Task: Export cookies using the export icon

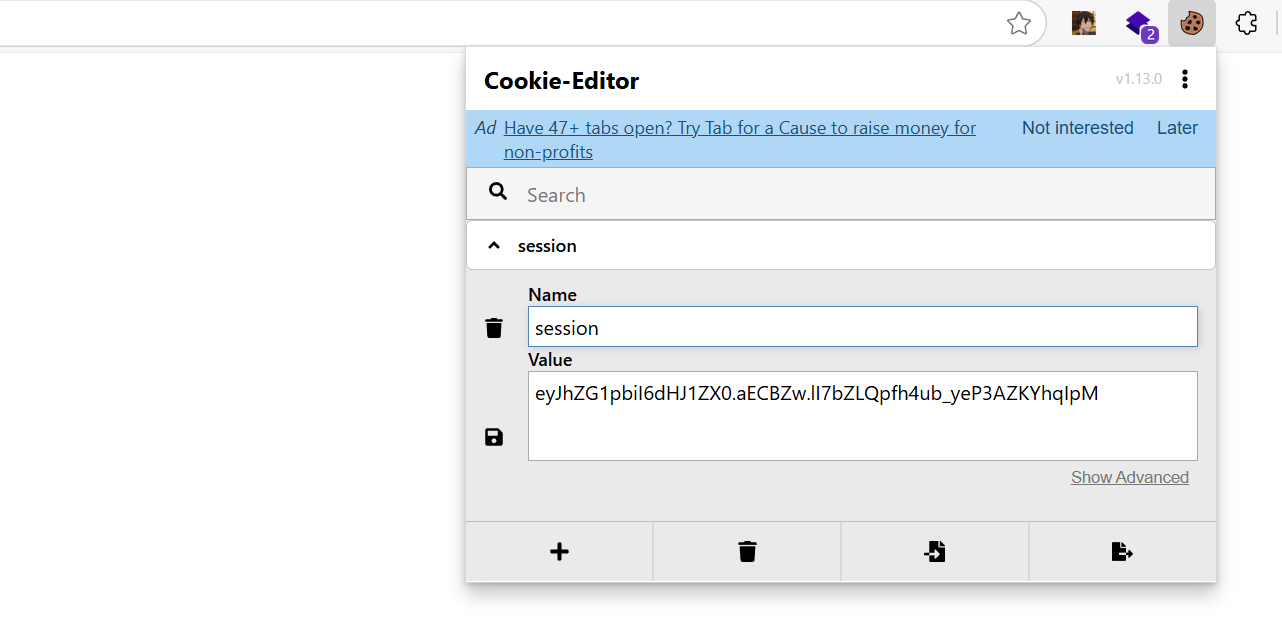Action: click(1122, 551)
